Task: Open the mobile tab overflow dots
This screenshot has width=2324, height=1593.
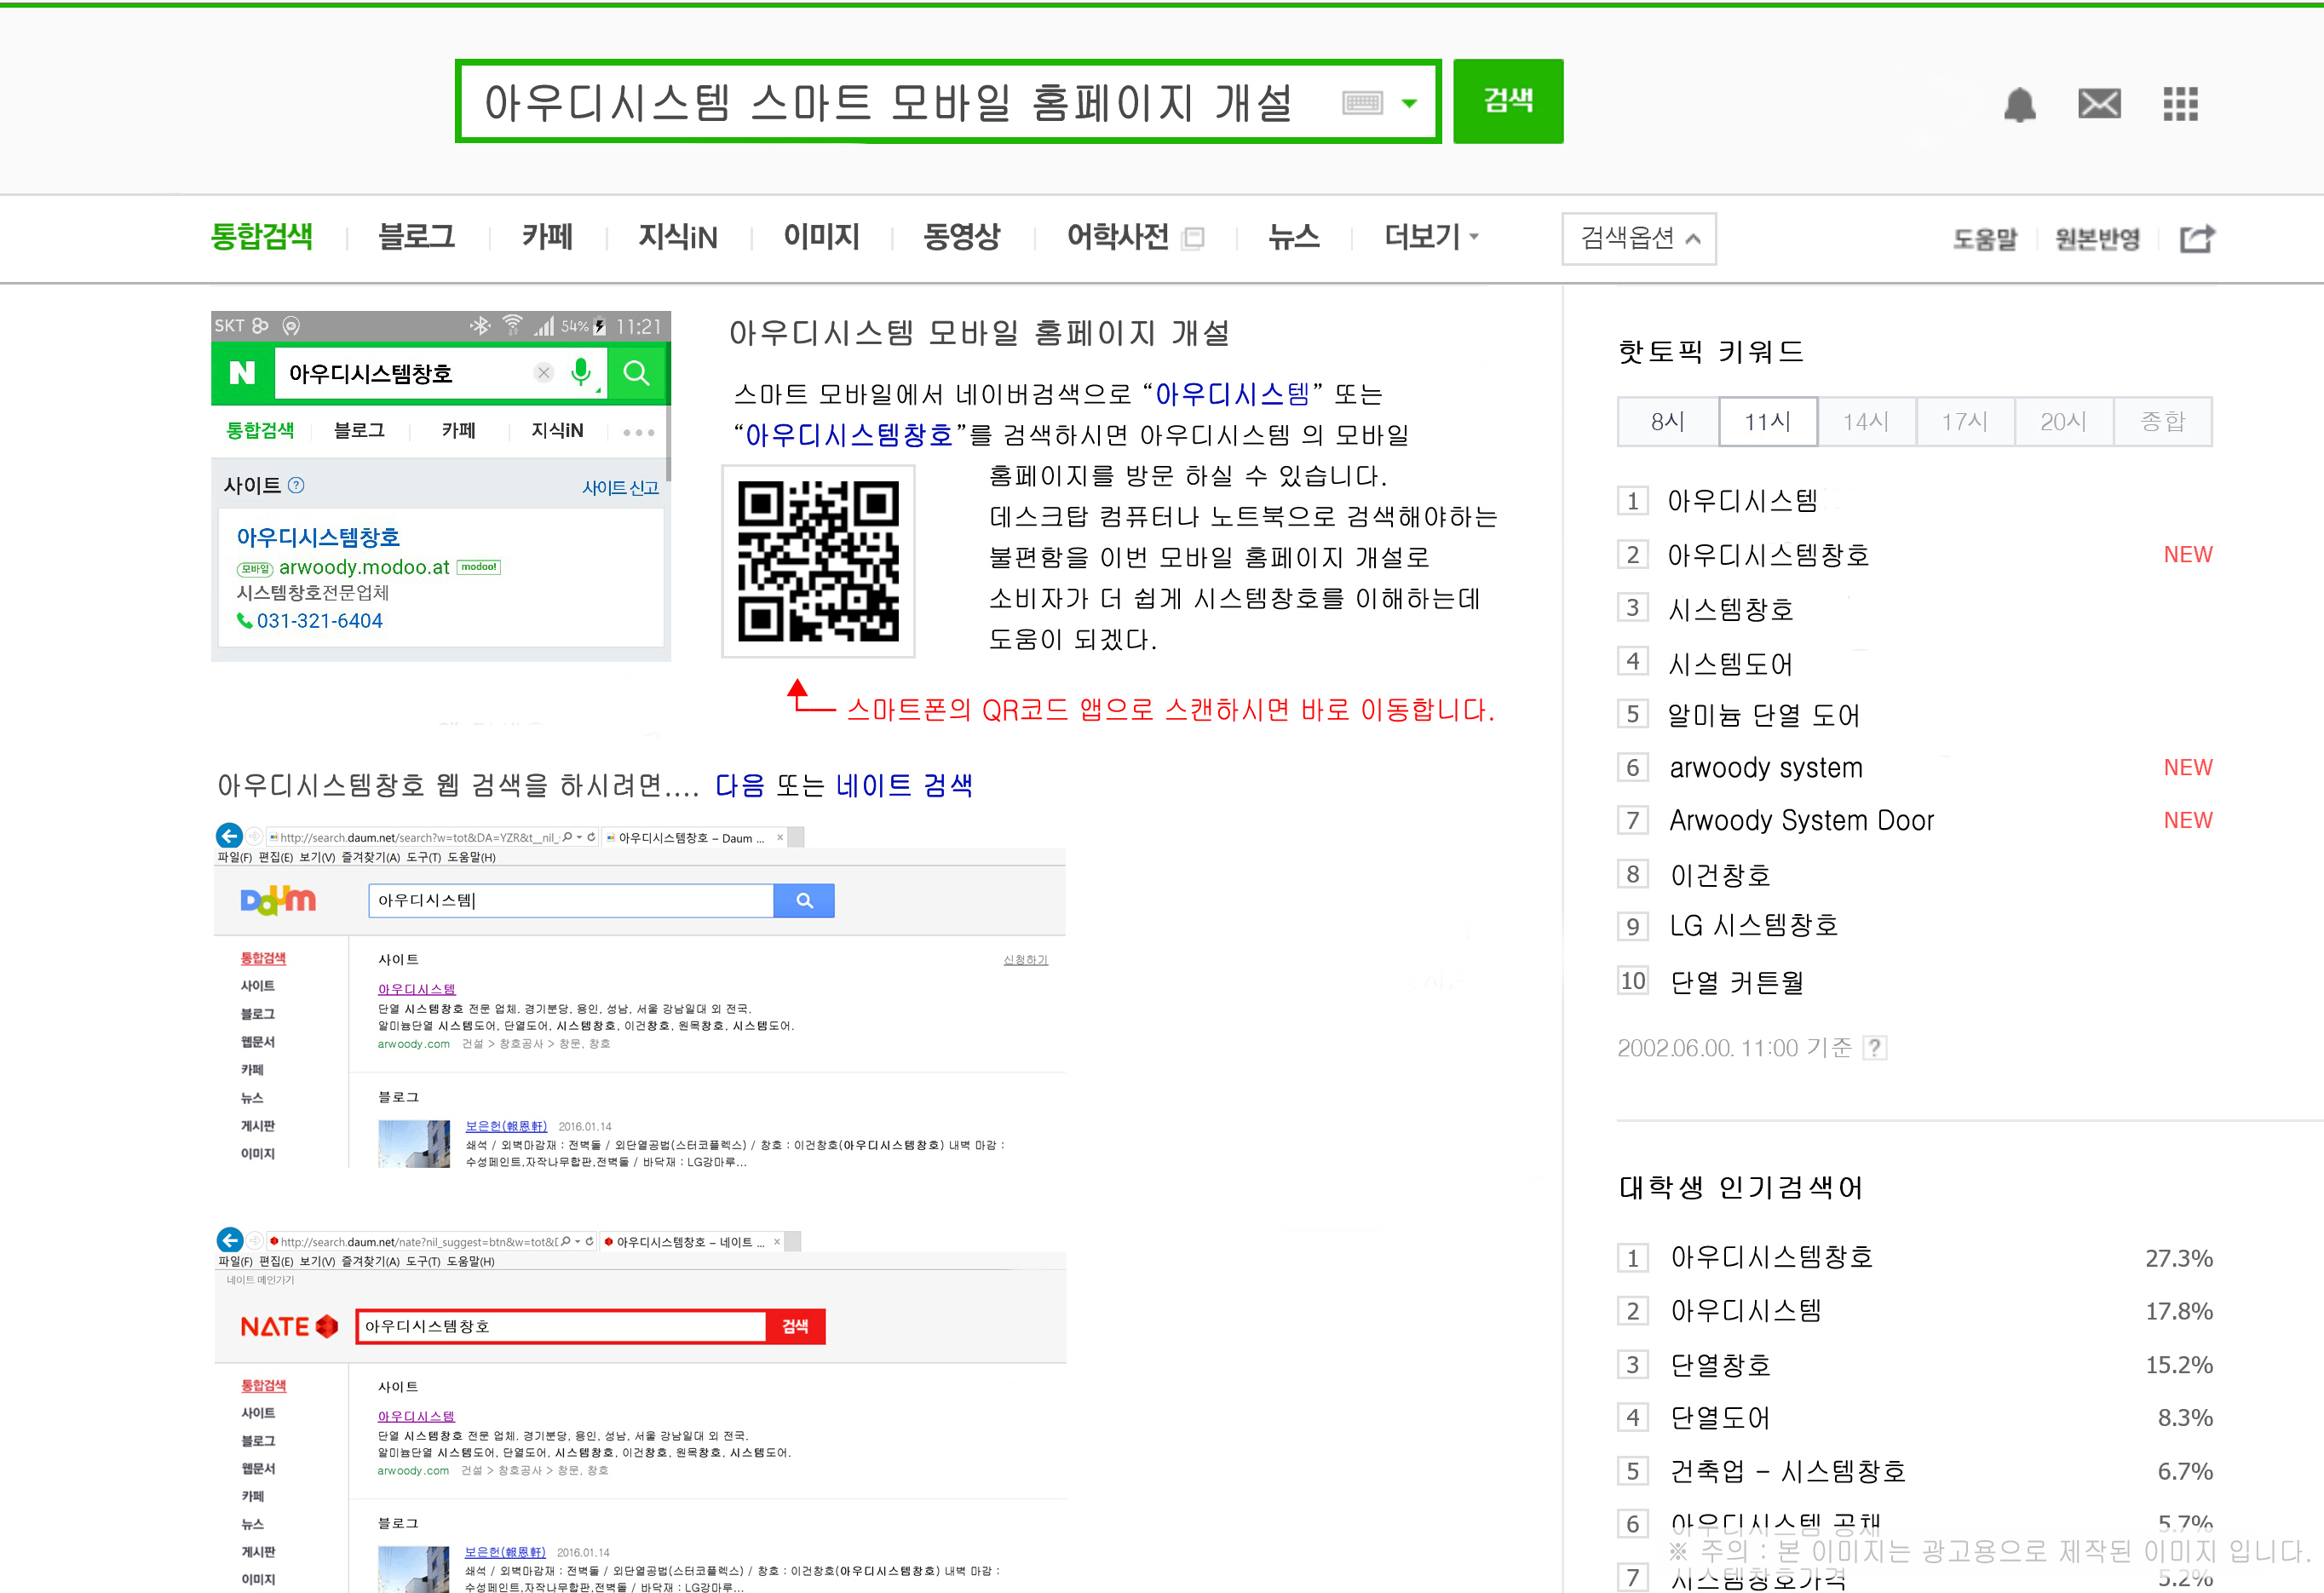Action: [638, 432]
